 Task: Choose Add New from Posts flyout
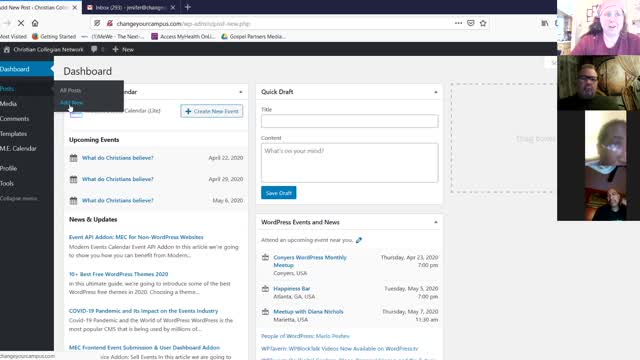pos(71,102)
